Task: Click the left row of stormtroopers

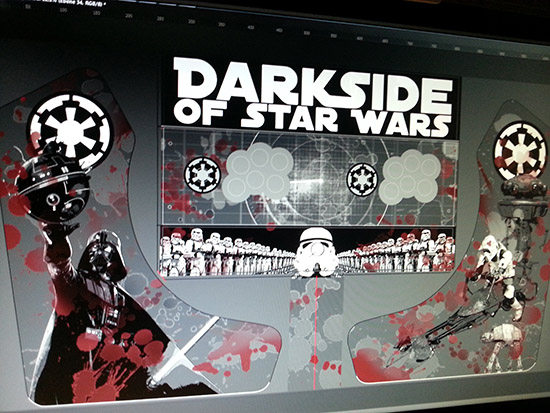Action: pyautogui.click(x=227, y=252)
